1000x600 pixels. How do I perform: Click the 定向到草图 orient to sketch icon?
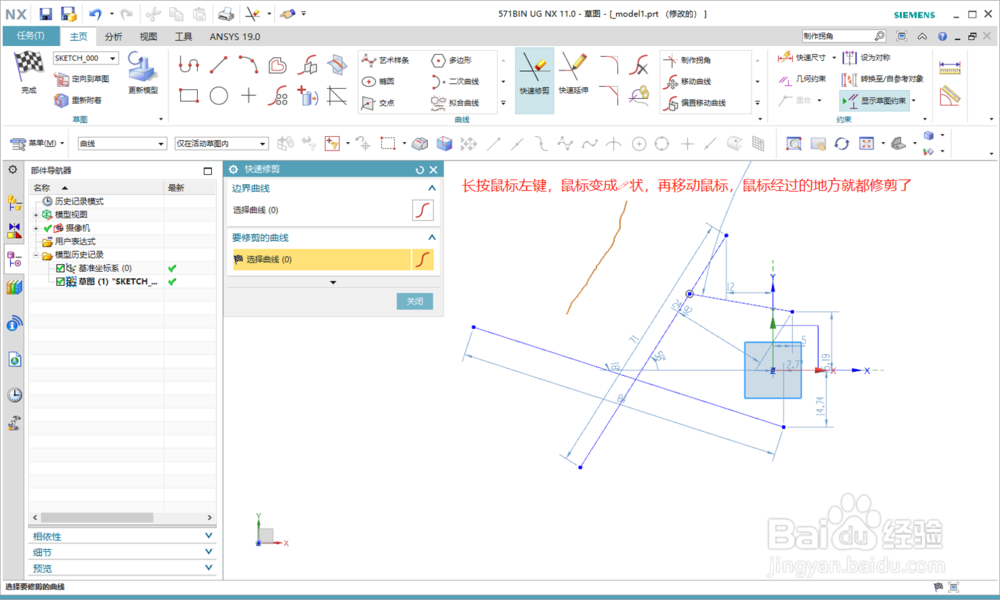(x=61, y=79)
